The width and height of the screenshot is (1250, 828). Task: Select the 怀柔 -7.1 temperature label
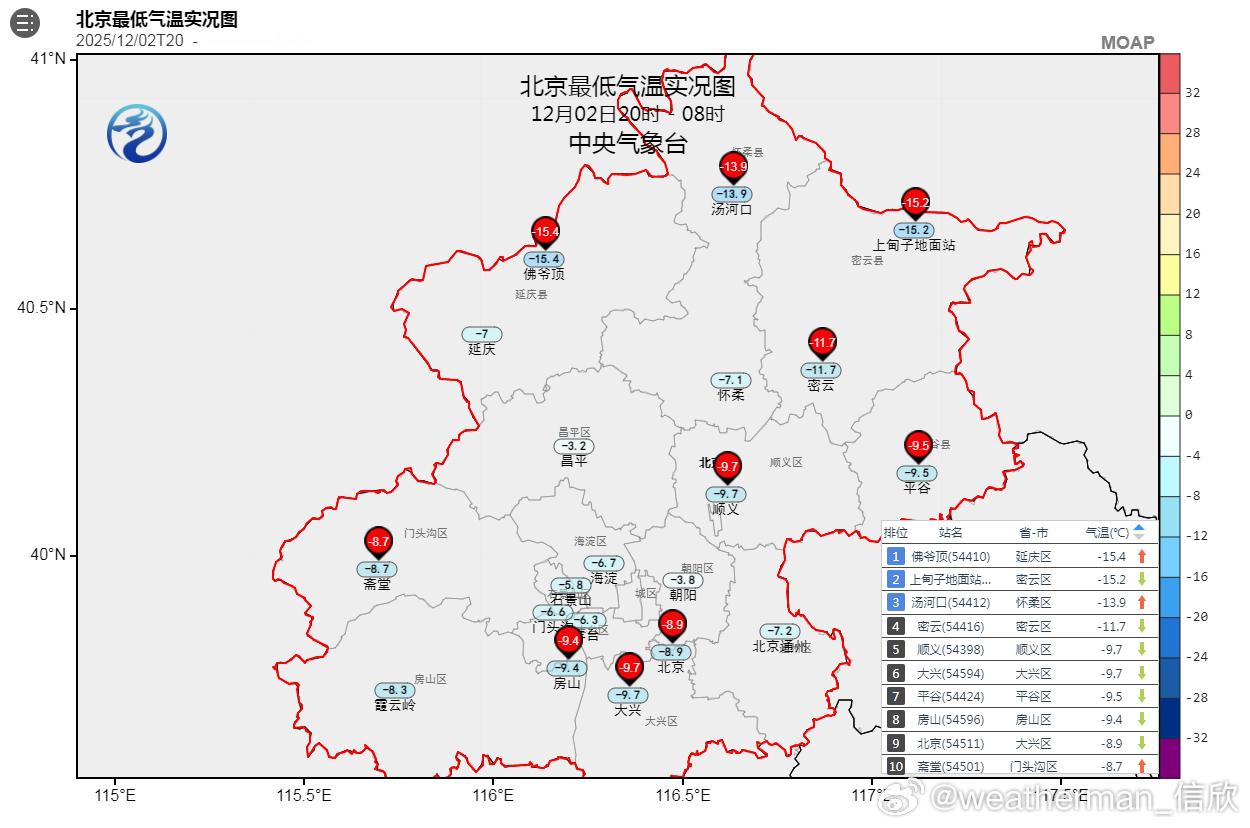point(731,380)
